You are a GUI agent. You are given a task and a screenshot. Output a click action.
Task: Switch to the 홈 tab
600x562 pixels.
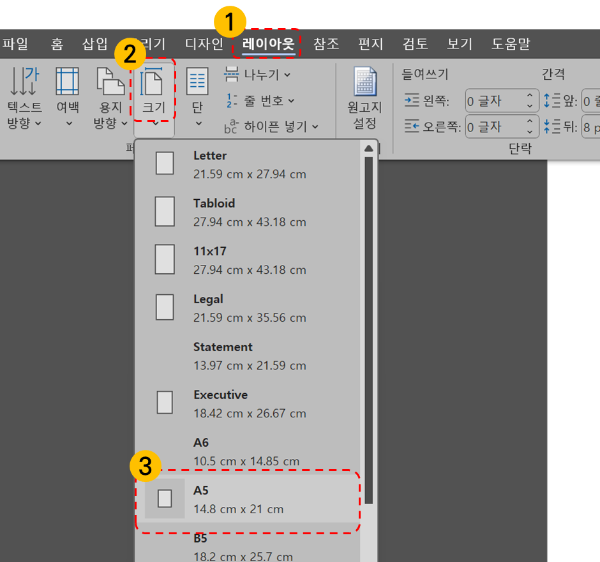point(57,44)
